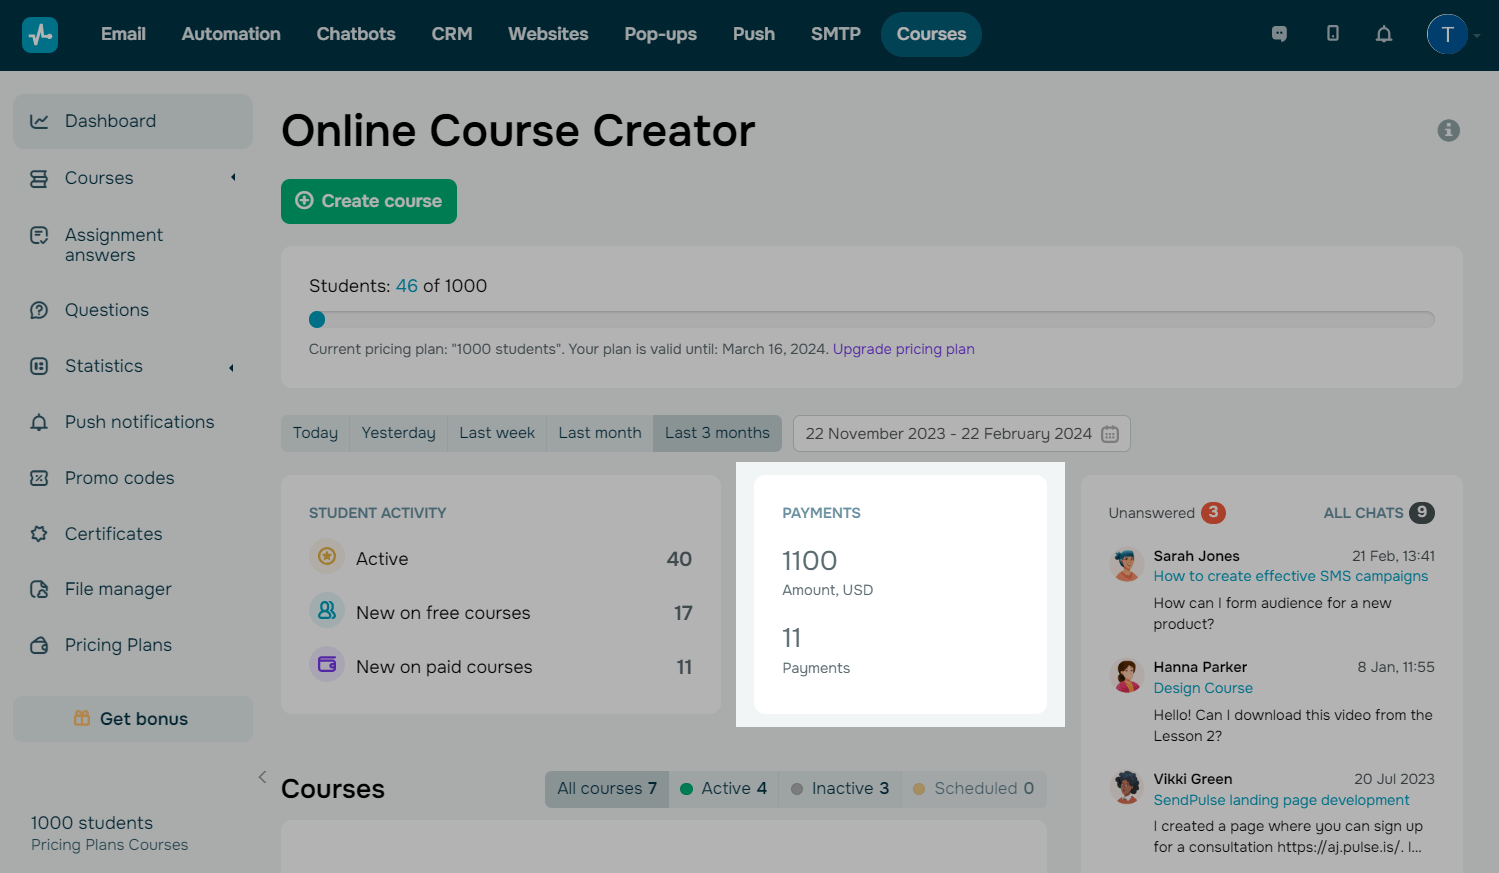Viewport: 1499px width, 873px height.
Task: Switch to the Automation top menu
Action: [x=231, y=34]
